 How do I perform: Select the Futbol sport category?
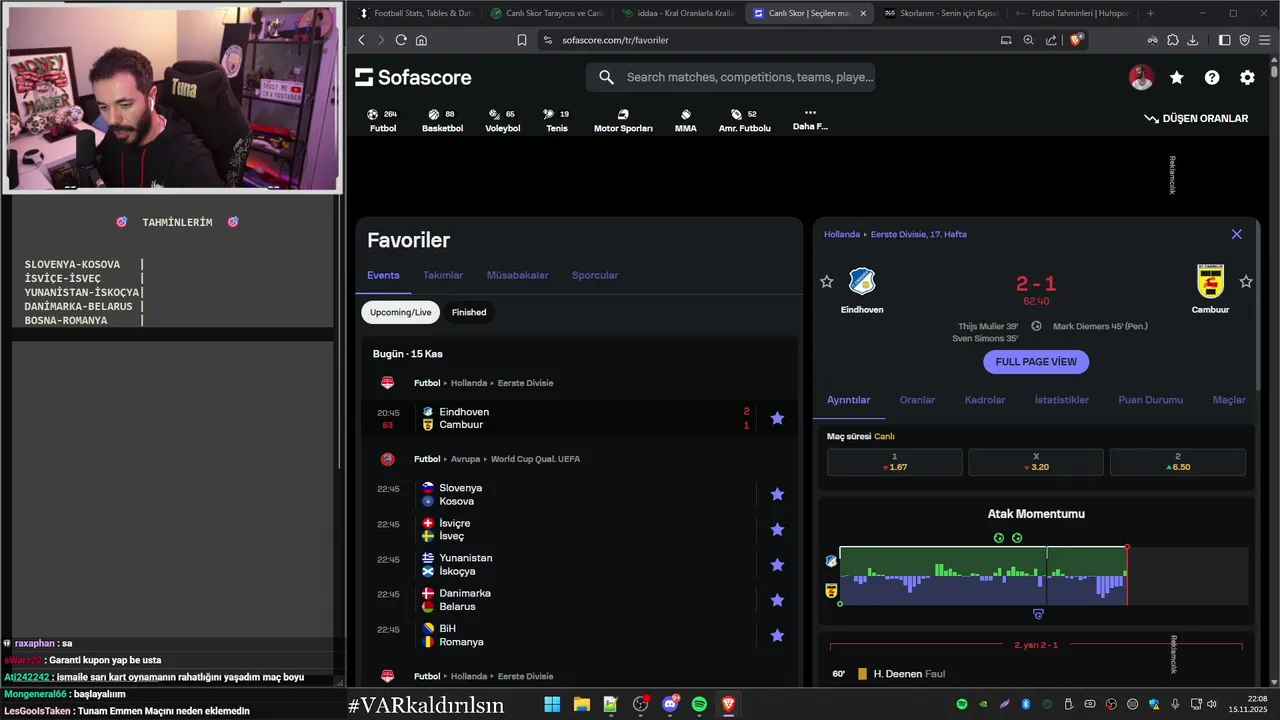point(383,121)
